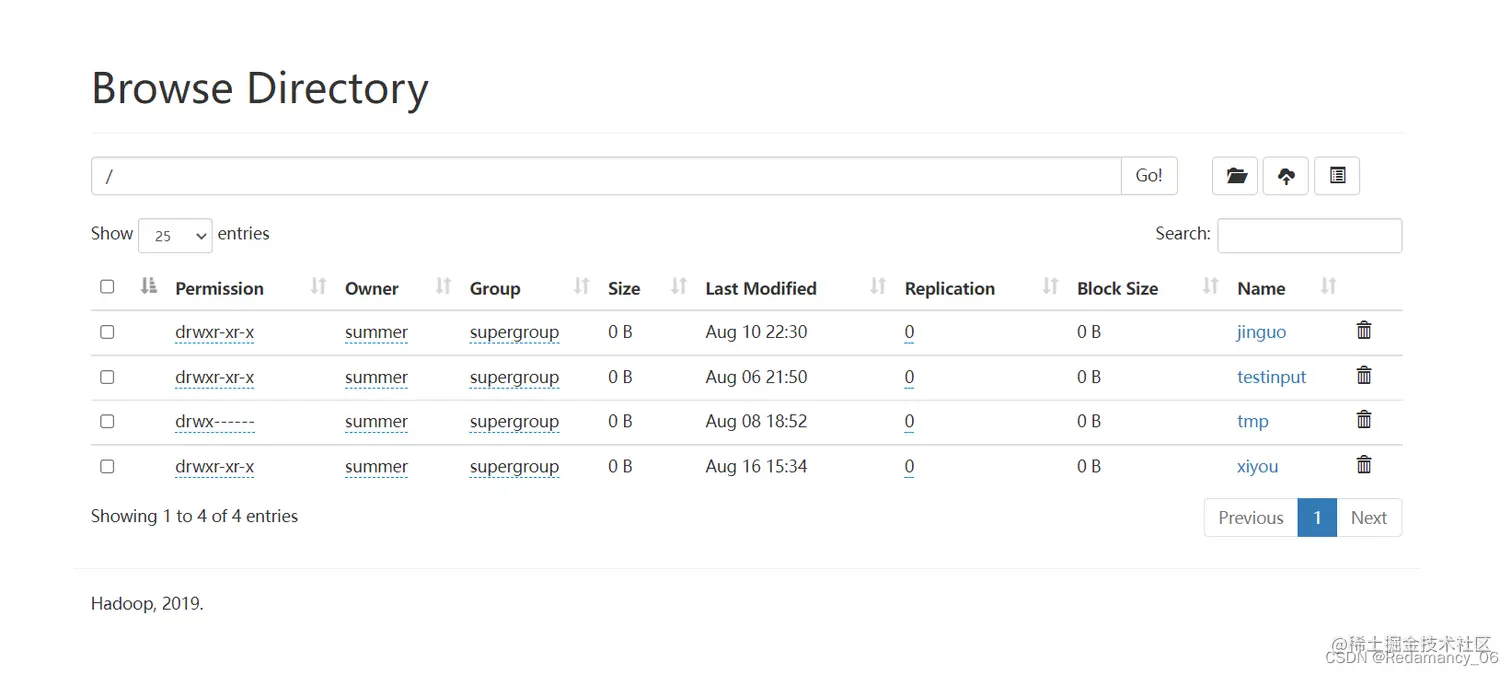Click the Showing 1 to 4 of 4 entries text
The width and height of the screenshot is (1512, 675).
tap(194, 516)
